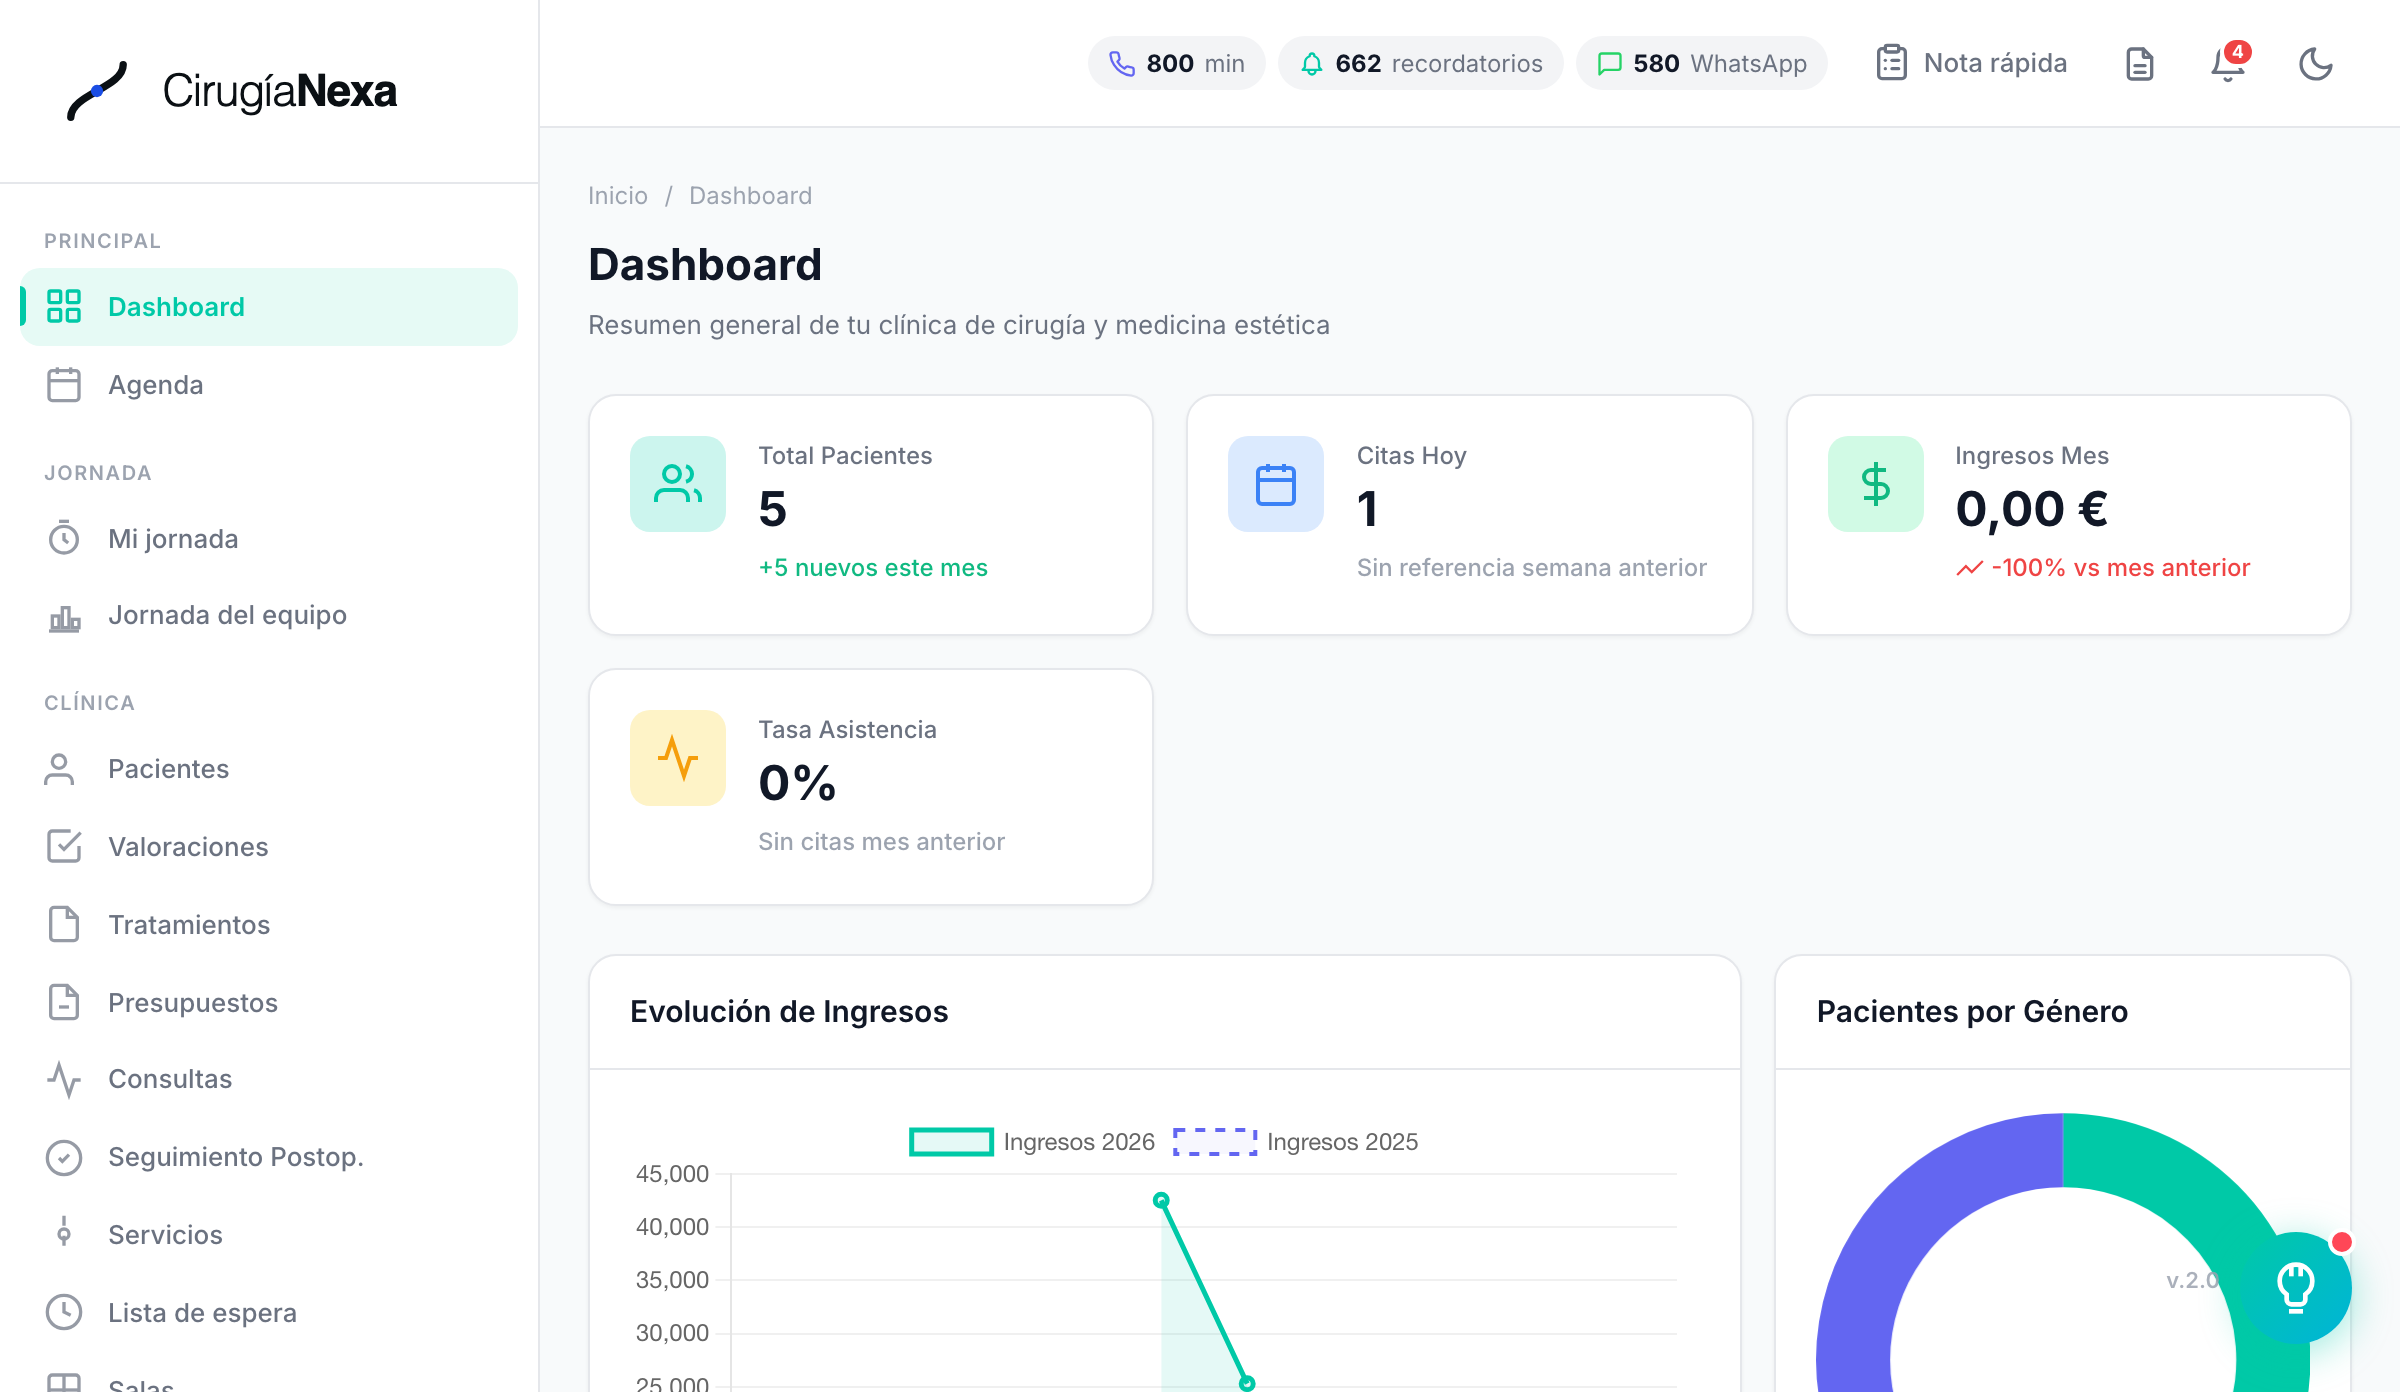Open the lightbulb help floating button

(x=2296, y=1287)
